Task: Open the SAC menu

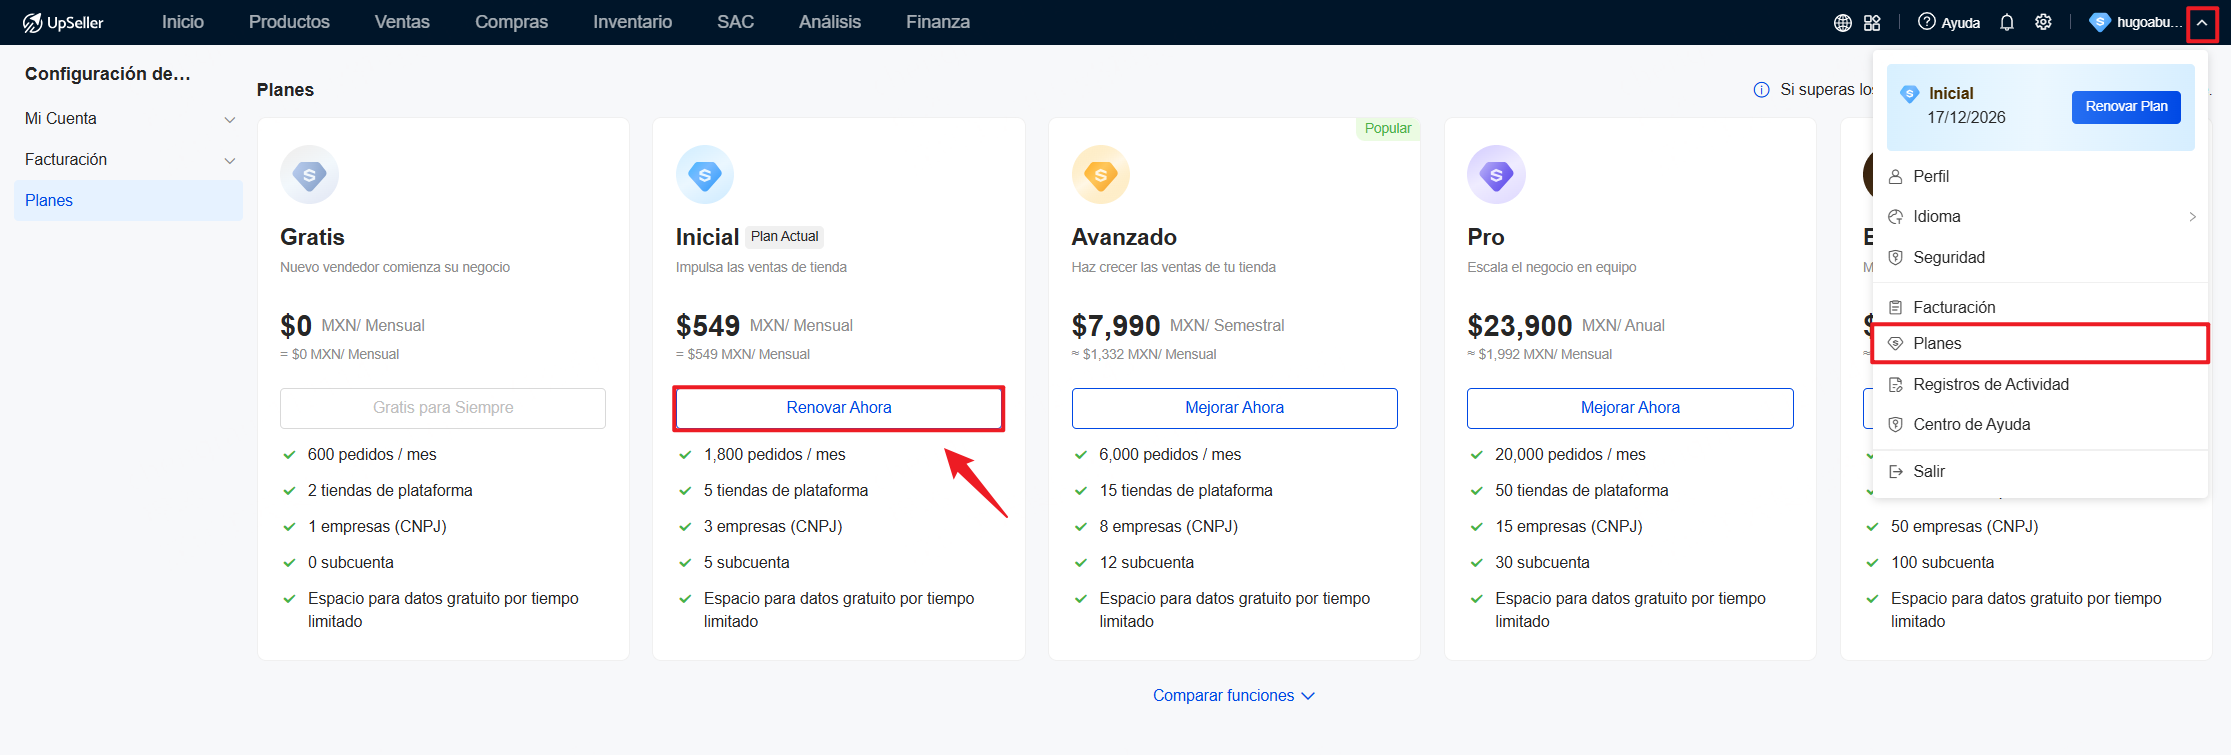Action: [735, 22]
